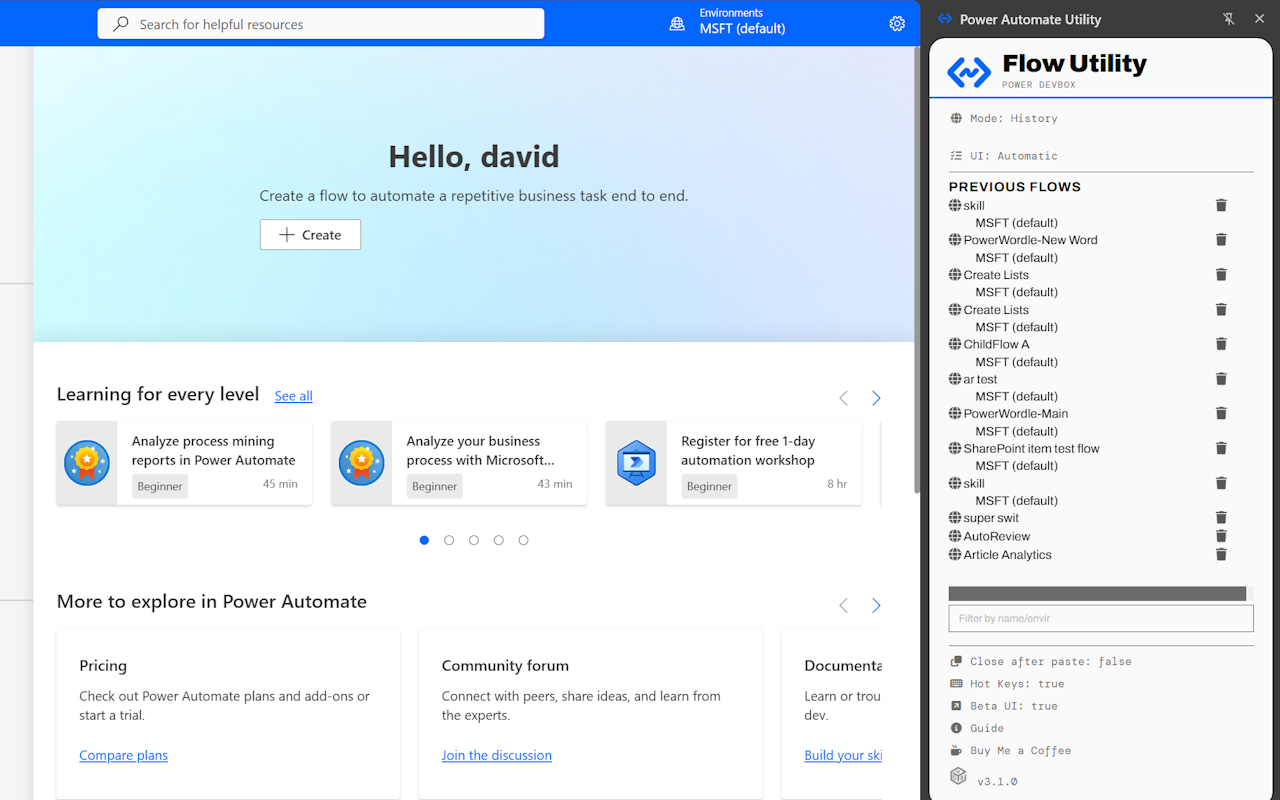Show next Learning for every level cards
The height and width of the screenshot is (800, 1280).
876,398
